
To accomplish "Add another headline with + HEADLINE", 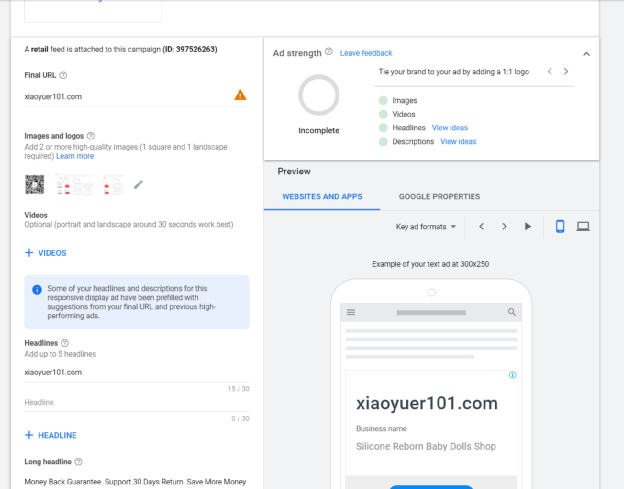I will pyautogui.click(x=51, y=435).
